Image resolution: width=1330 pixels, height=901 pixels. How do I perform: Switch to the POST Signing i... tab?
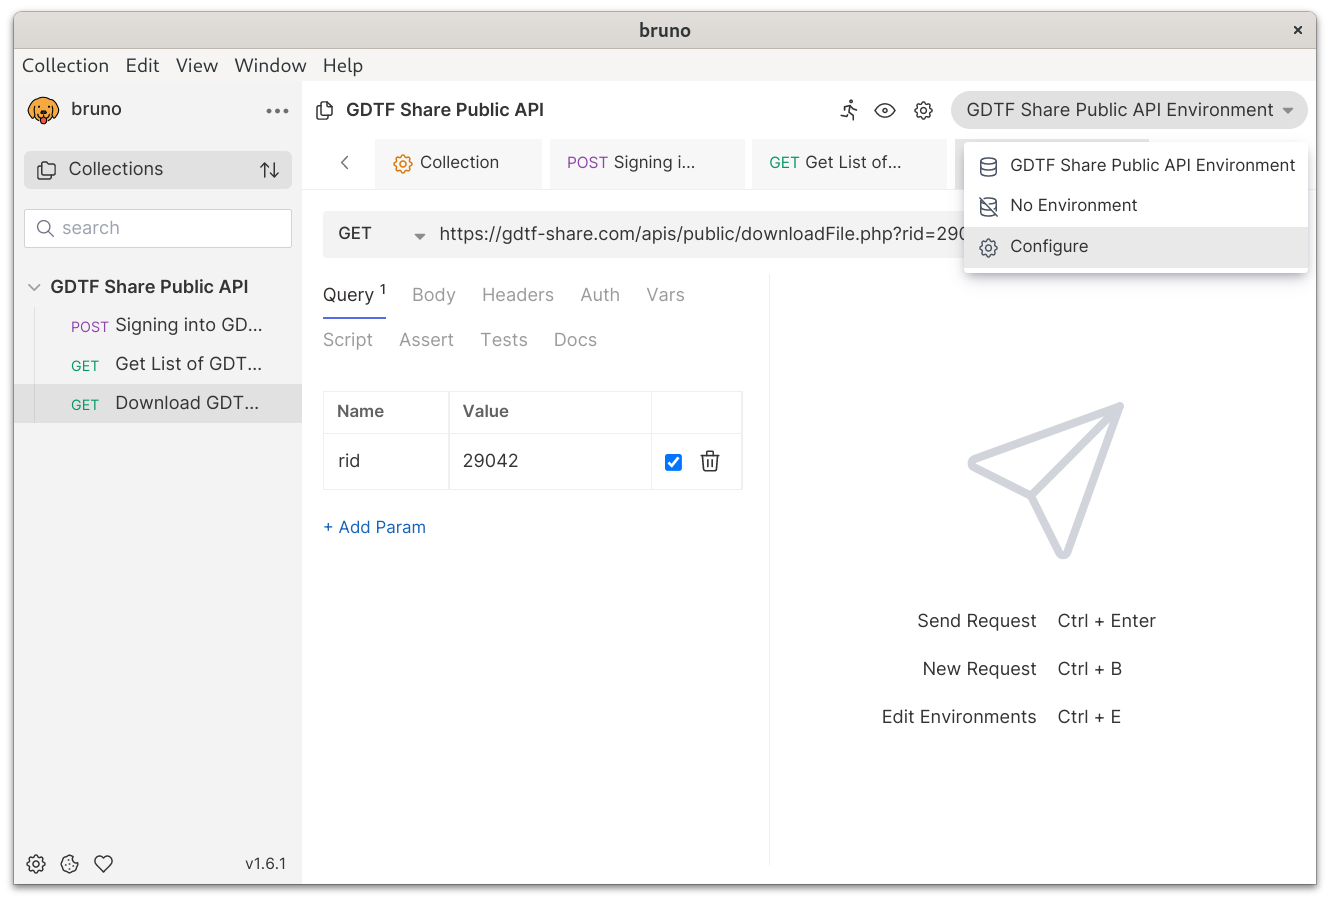point(647,163)
